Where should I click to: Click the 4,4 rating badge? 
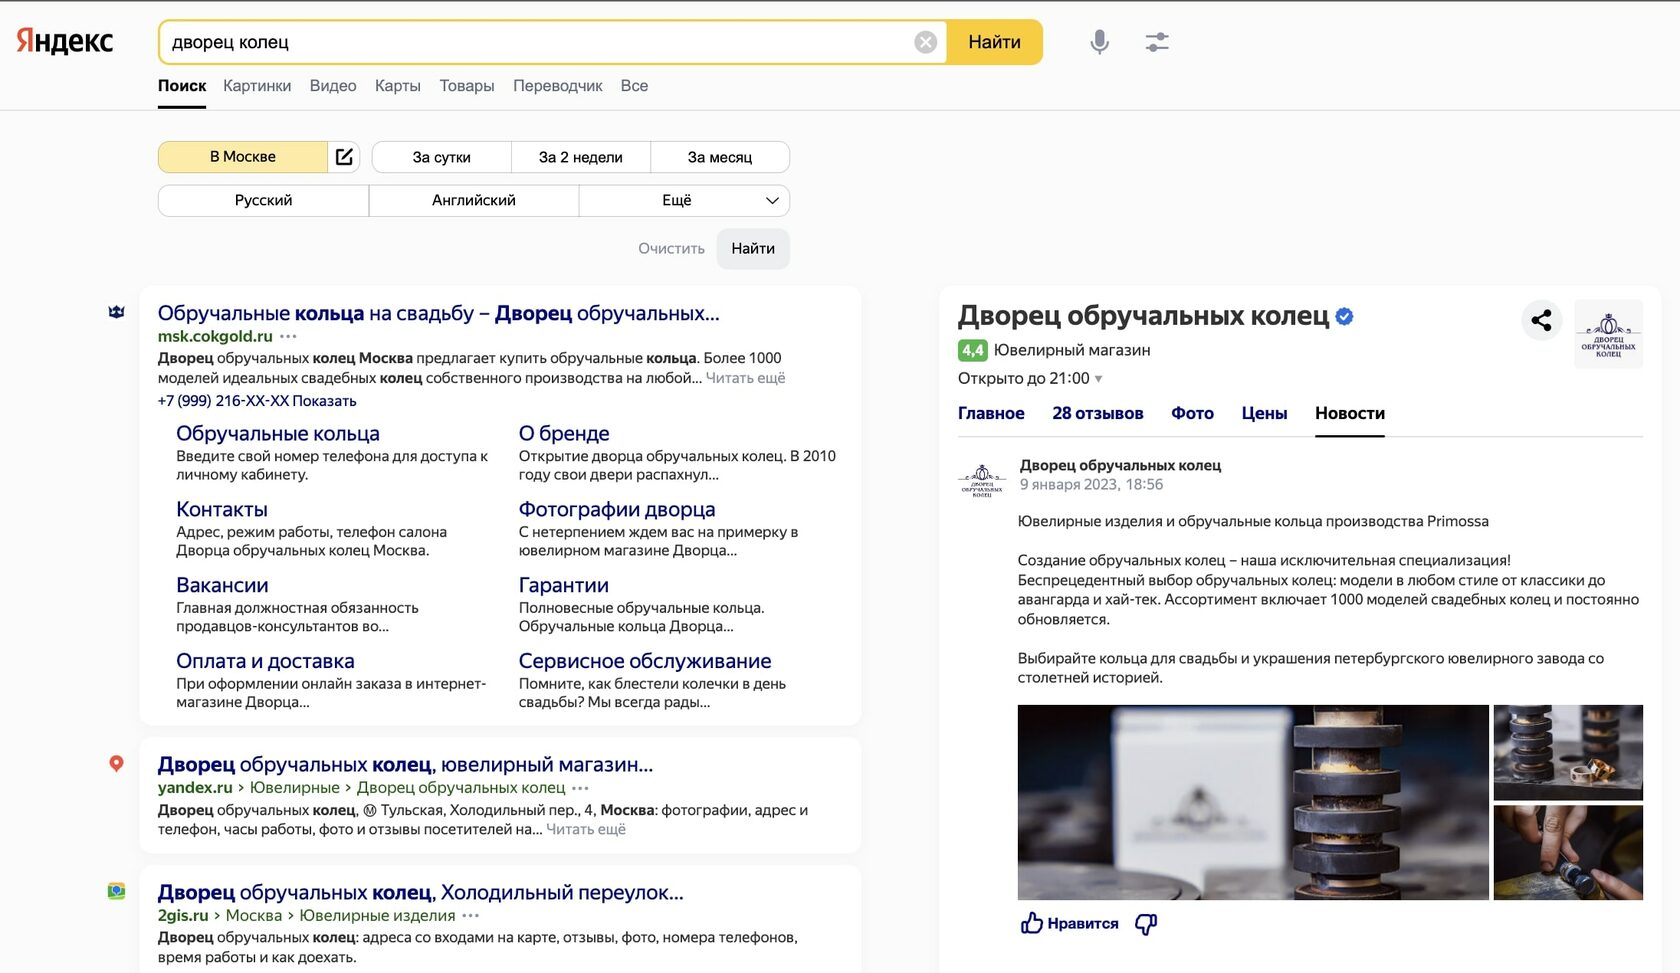point(972,350)
